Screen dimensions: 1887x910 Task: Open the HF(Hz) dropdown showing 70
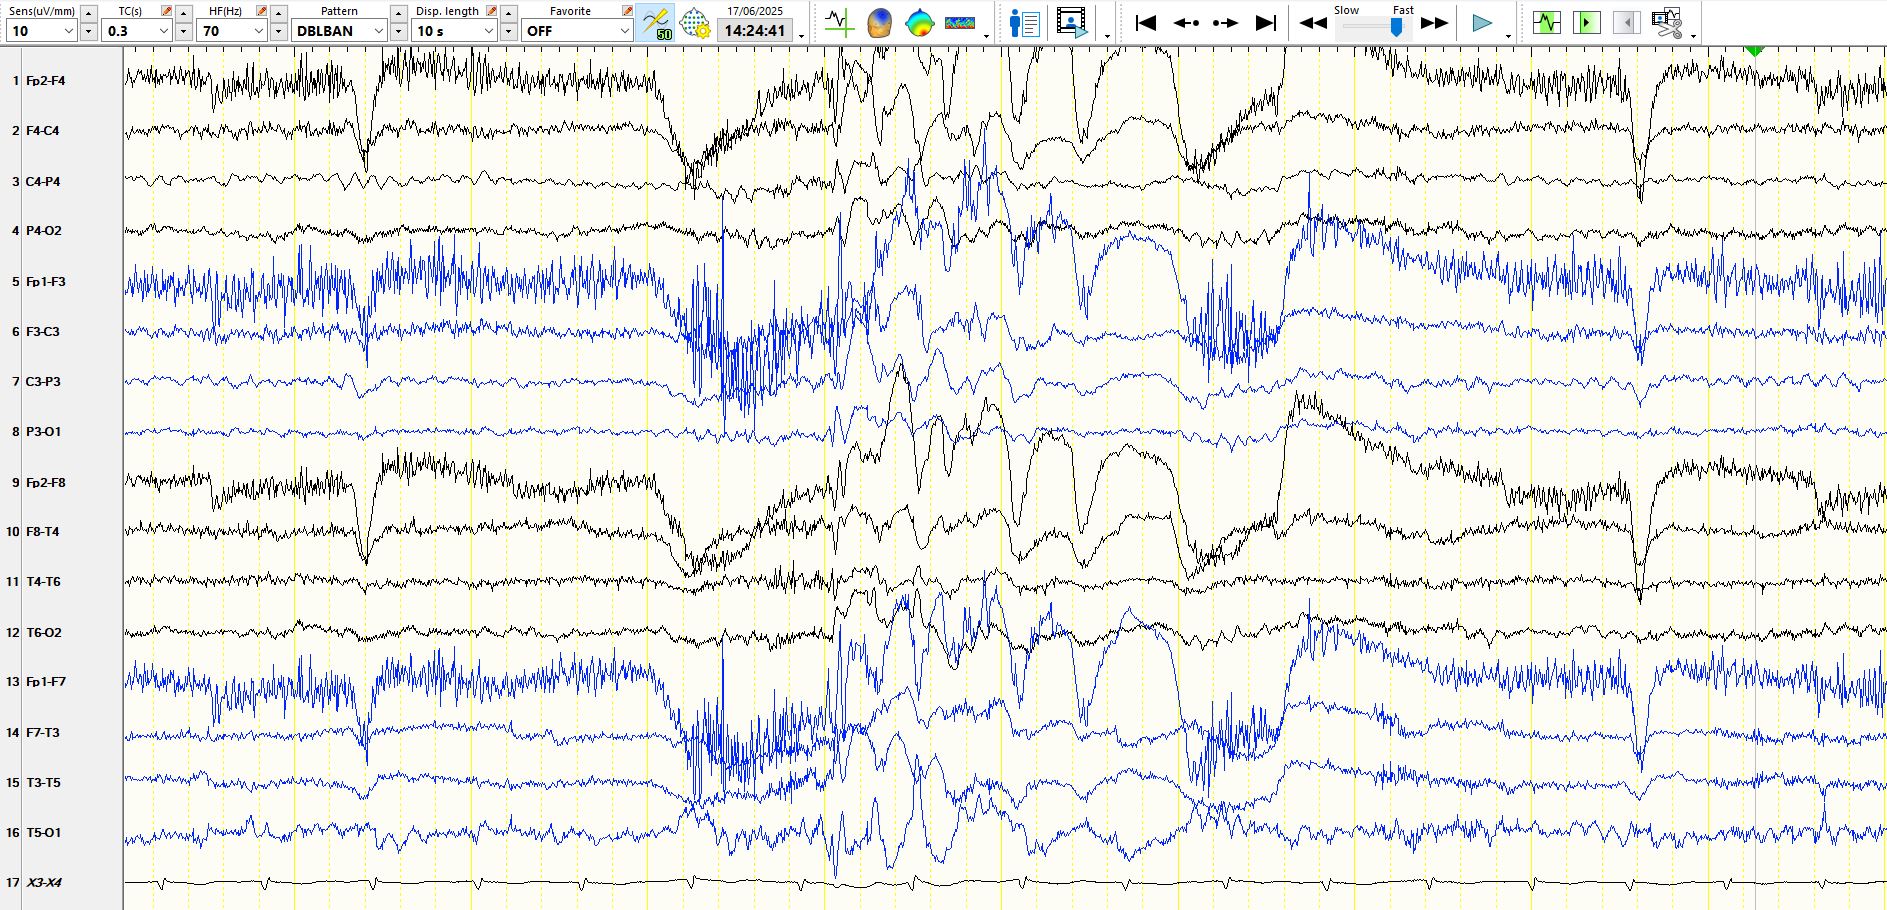tap(233, 31)
